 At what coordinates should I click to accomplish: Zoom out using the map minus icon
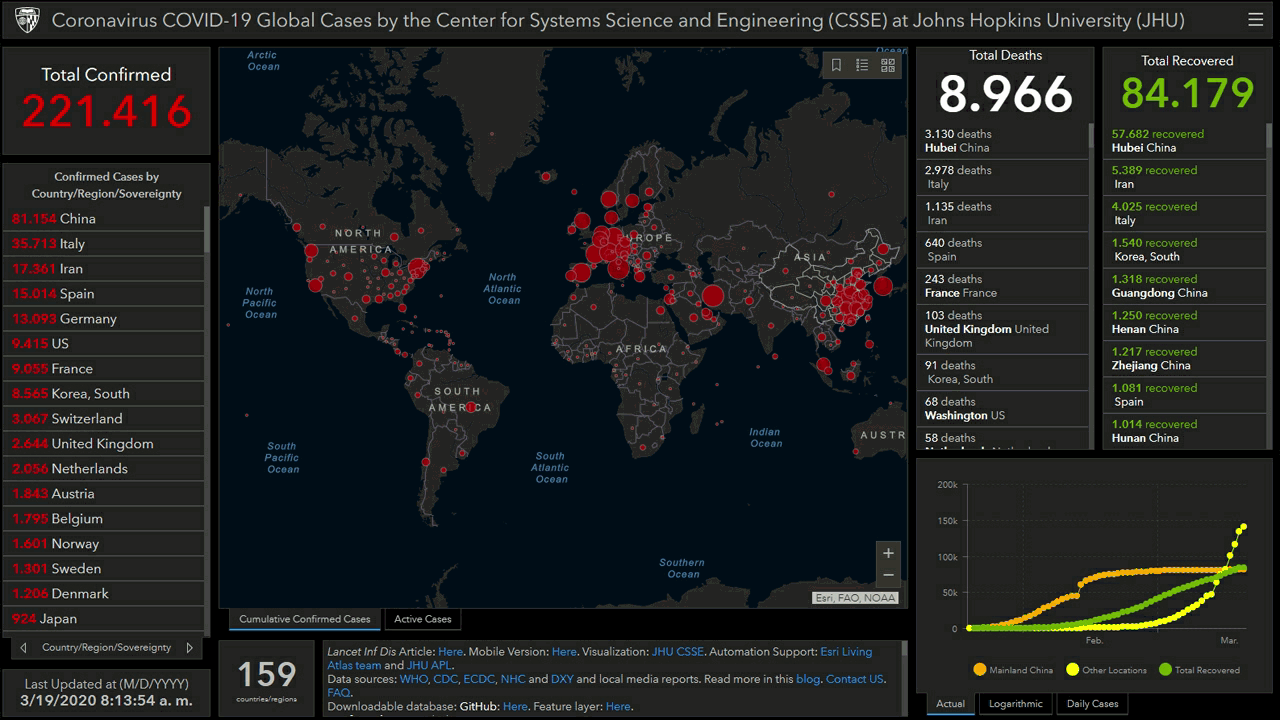tap(886, 575)
